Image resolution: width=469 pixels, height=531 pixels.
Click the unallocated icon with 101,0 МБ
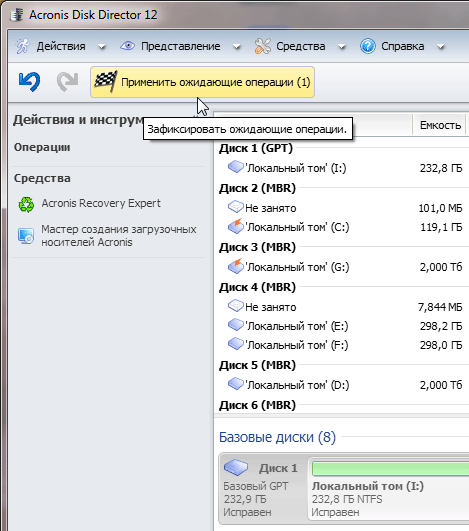pos(236,207)
